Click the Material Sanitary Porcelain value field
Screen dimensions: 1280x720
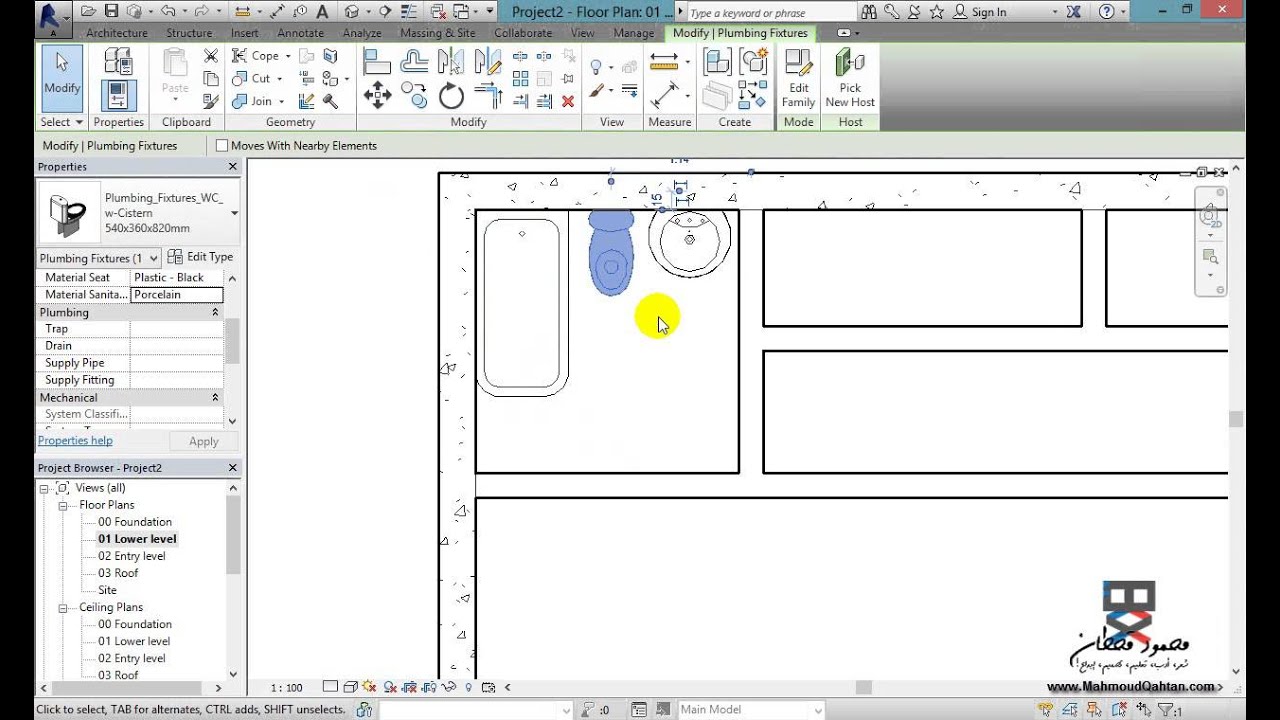[x=177, y=295]
